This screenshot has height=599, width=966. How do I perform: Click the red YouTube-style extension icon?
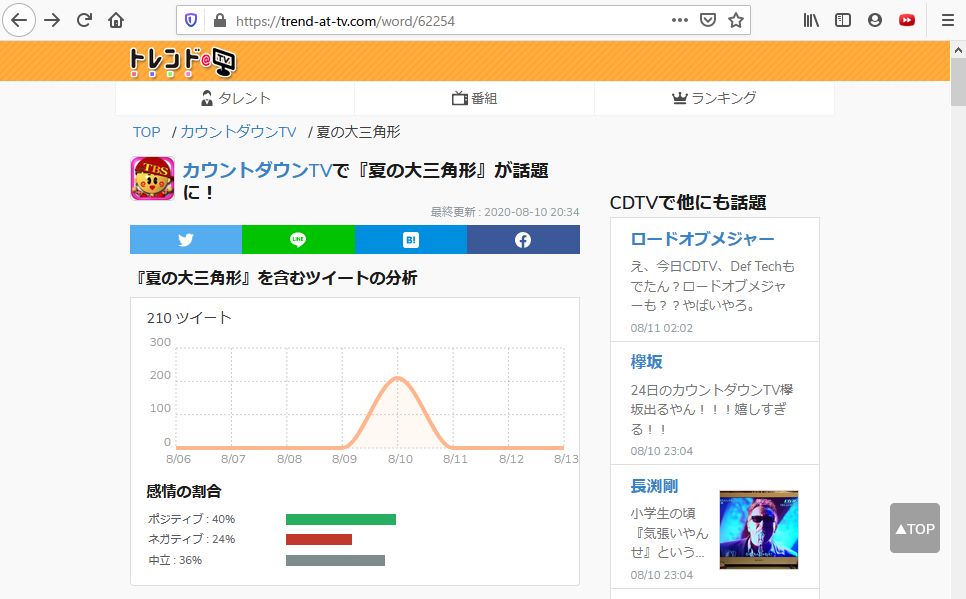(907, 20)
